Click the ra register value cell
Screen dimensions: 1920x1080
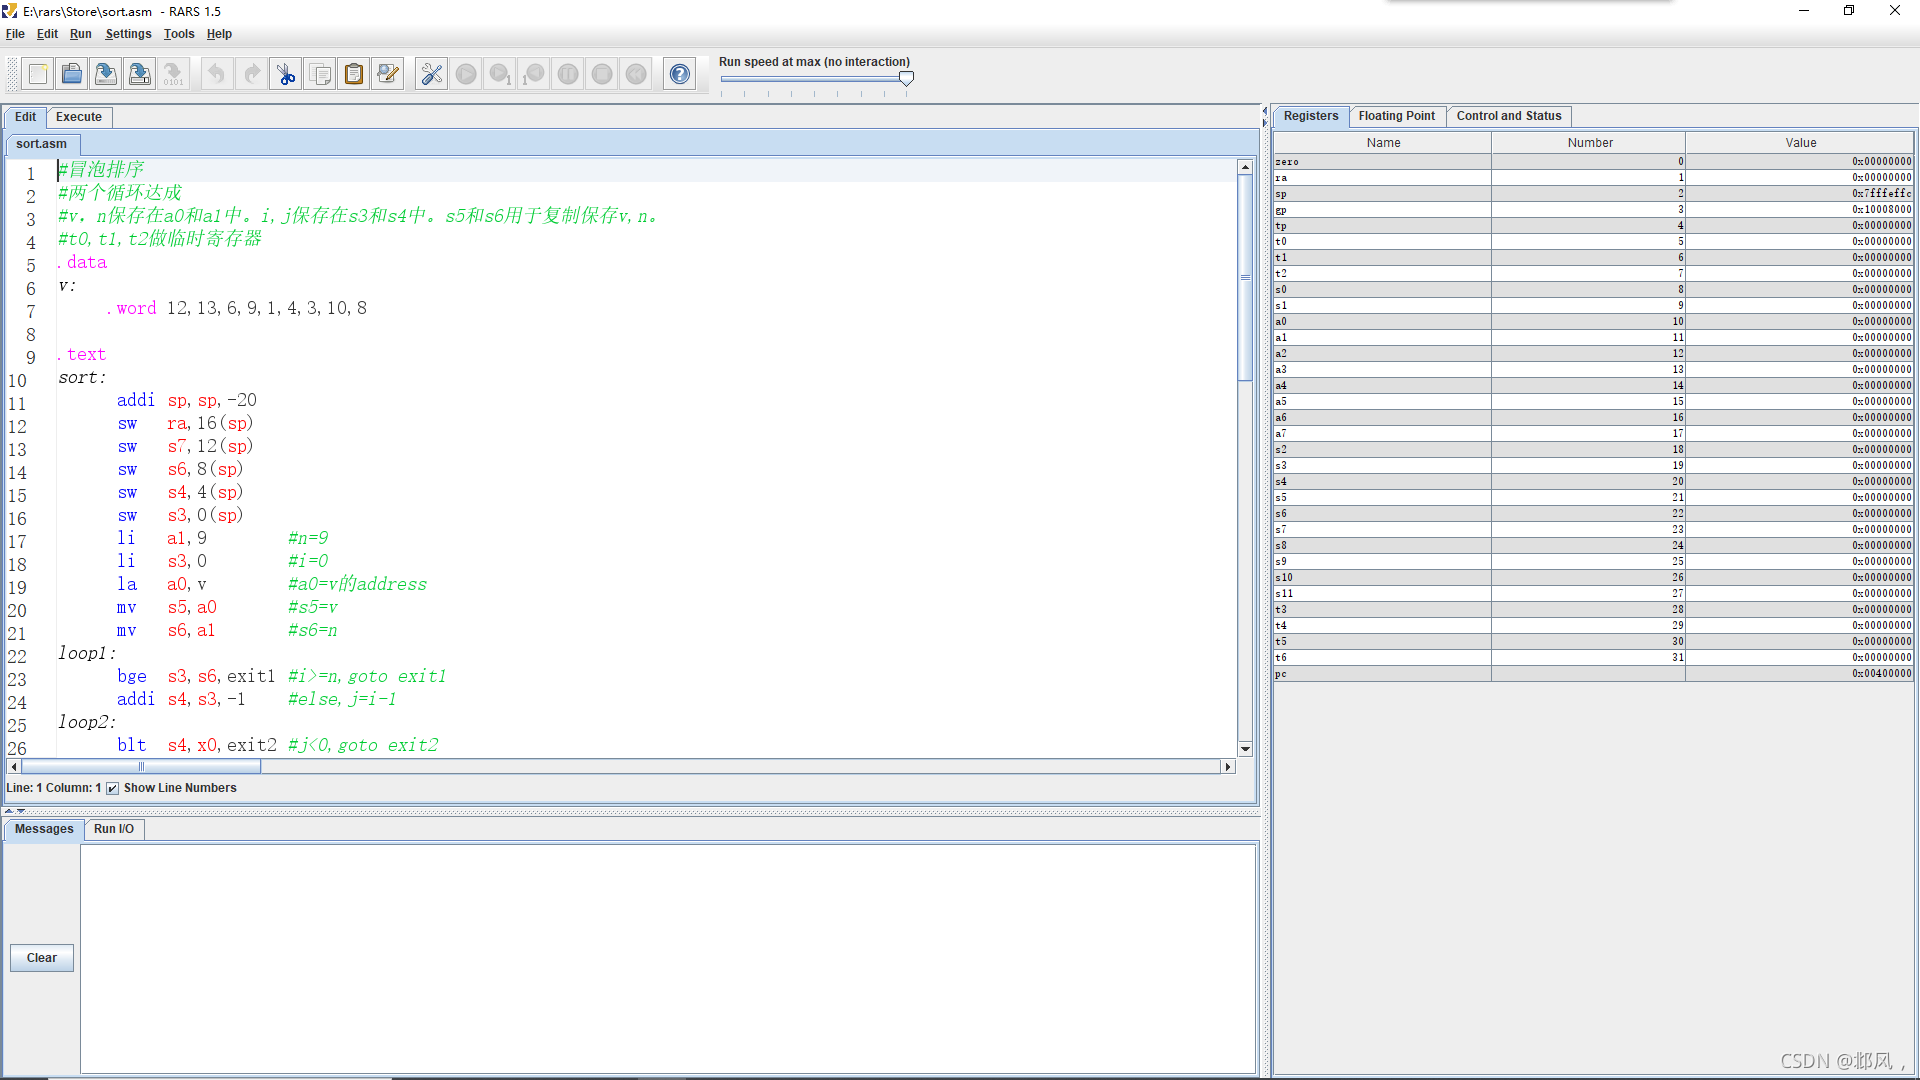(1800, 178)
